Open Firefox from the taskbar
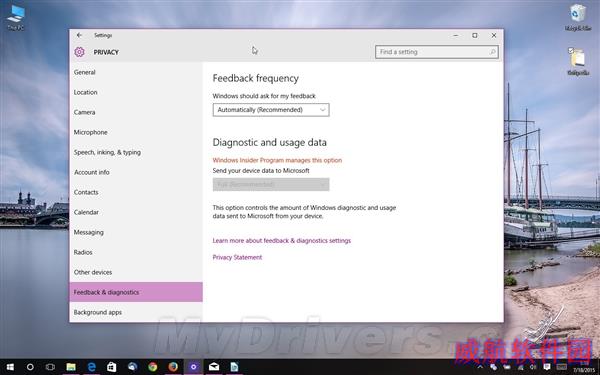Viewport: 600px width, 375px height. tap(173, 367)
